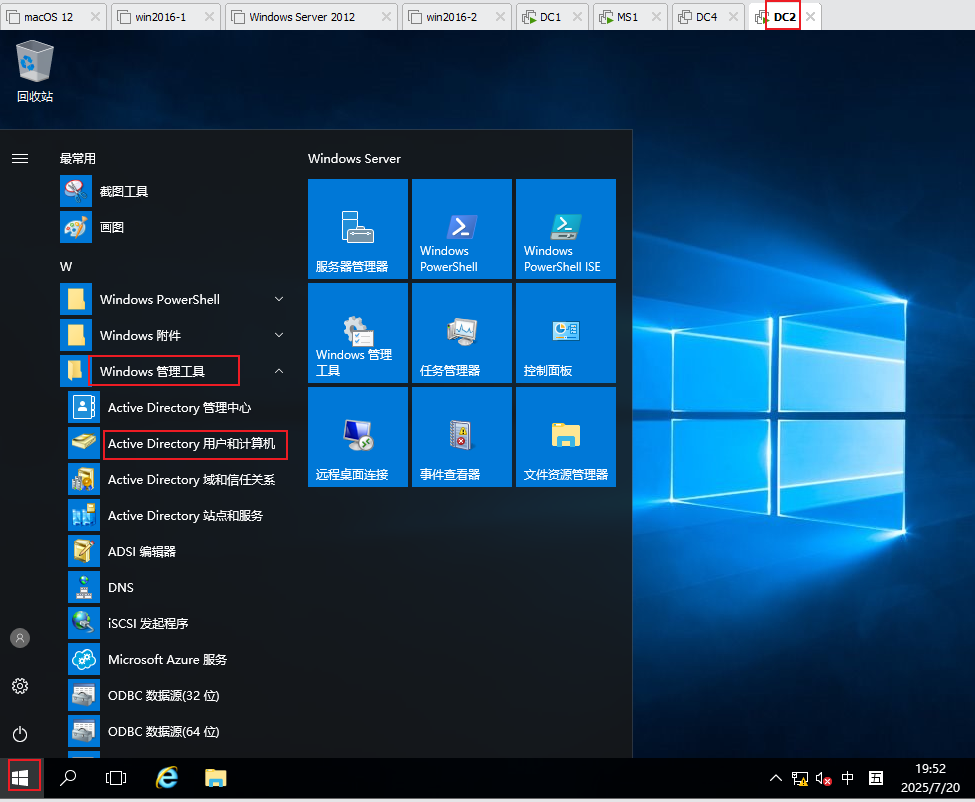Screen dimensions: 975x802
Task: Open 控制面板 tile
Action: point(566,333)
